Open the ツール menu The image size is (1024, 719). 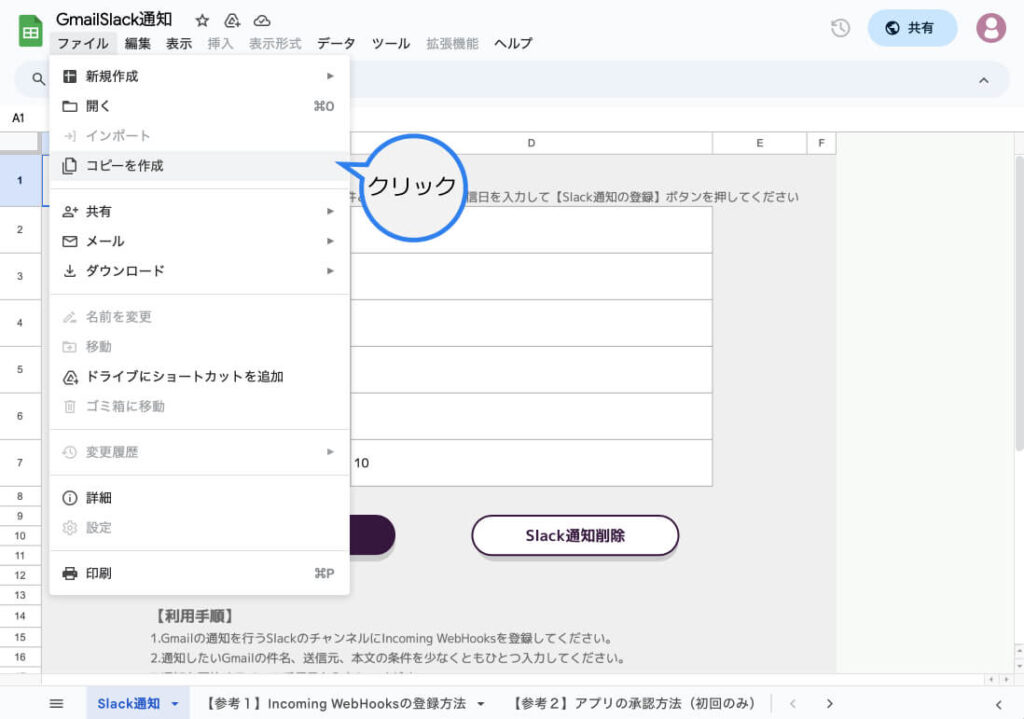click(391, 44)
